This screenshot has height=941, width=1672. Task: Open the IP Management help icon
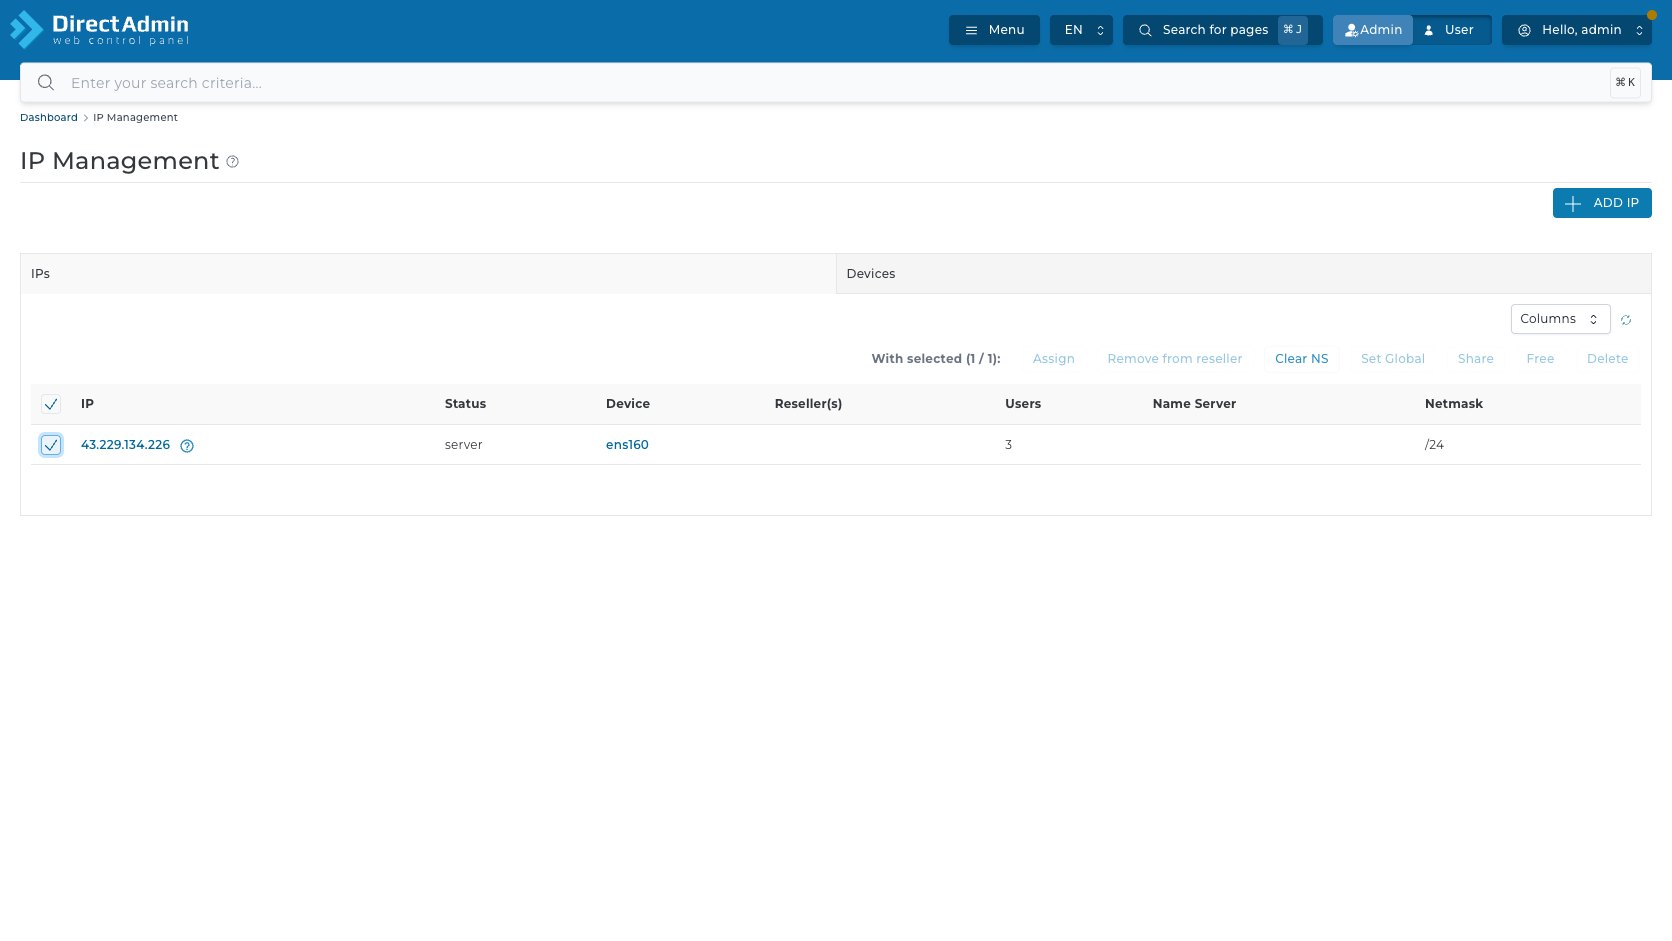(233, 162)
